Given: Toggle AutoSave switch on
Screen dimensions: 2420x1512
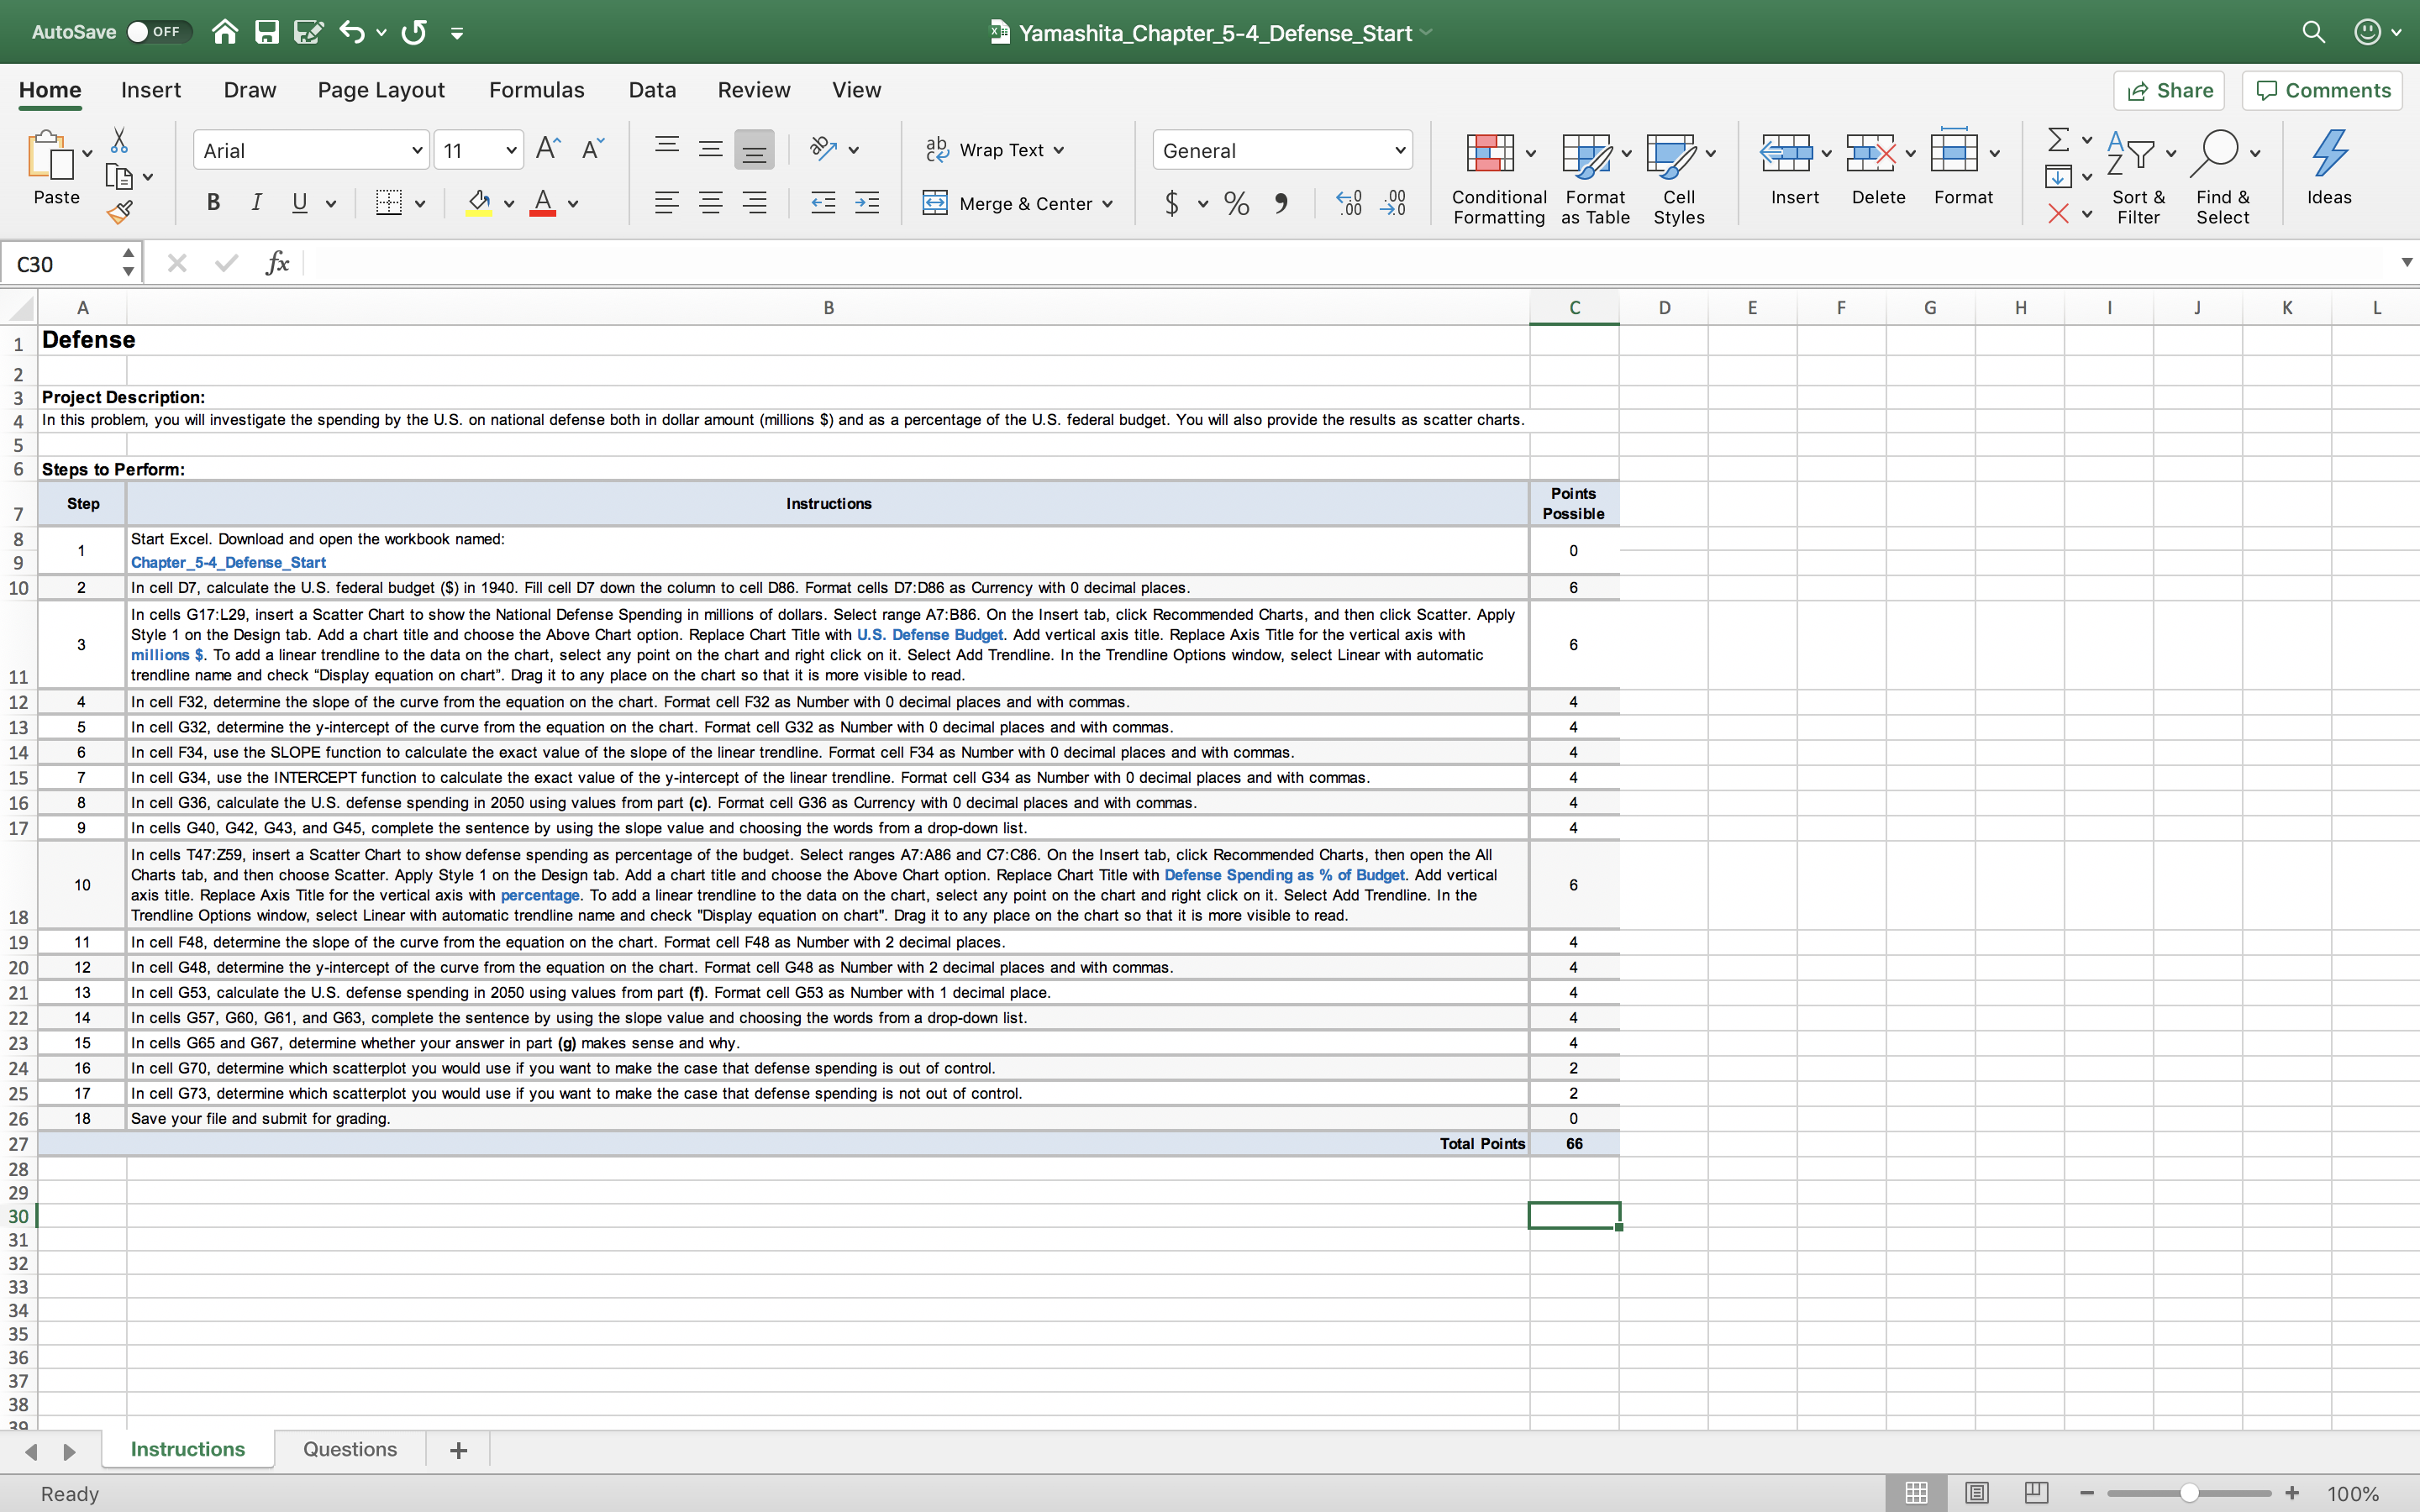Looking at the screenshot, I should pyautogui.click(x=157, y=32).
